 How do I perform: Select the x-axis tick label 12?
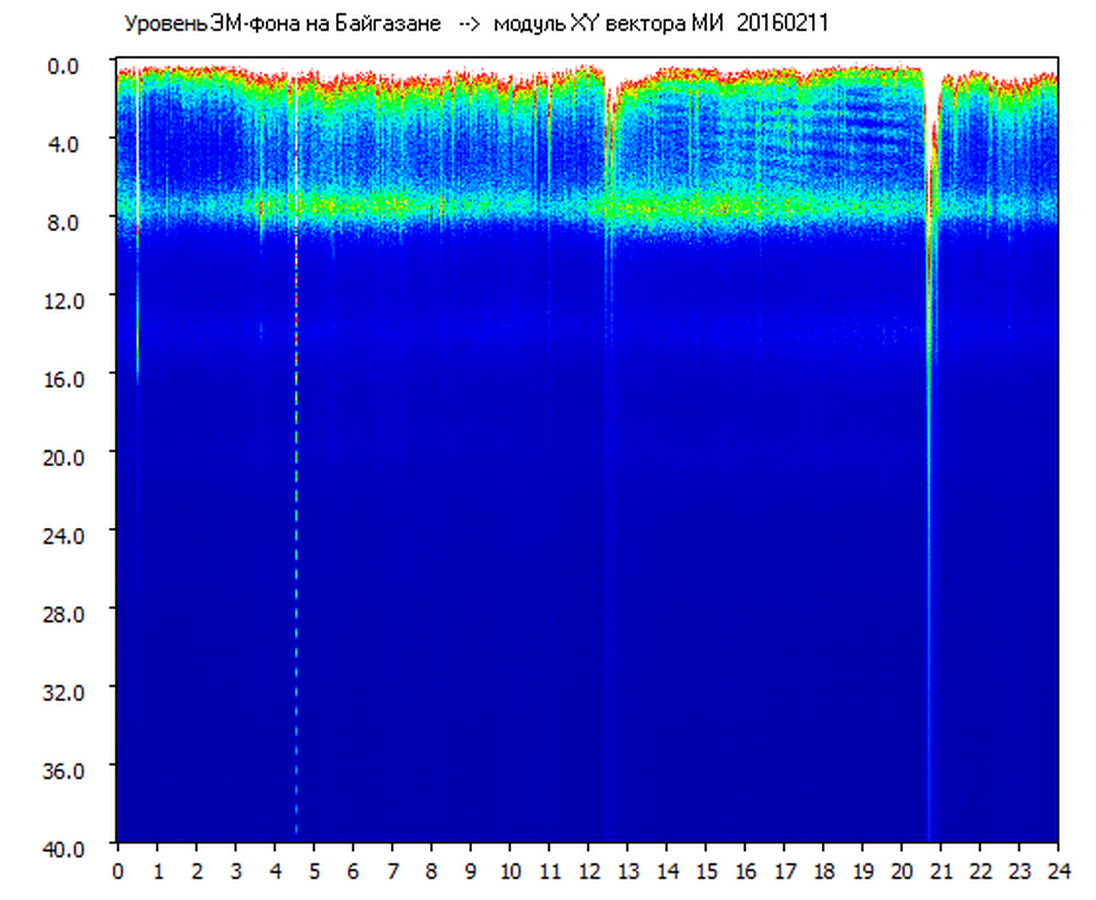click(x=588, y=871)
